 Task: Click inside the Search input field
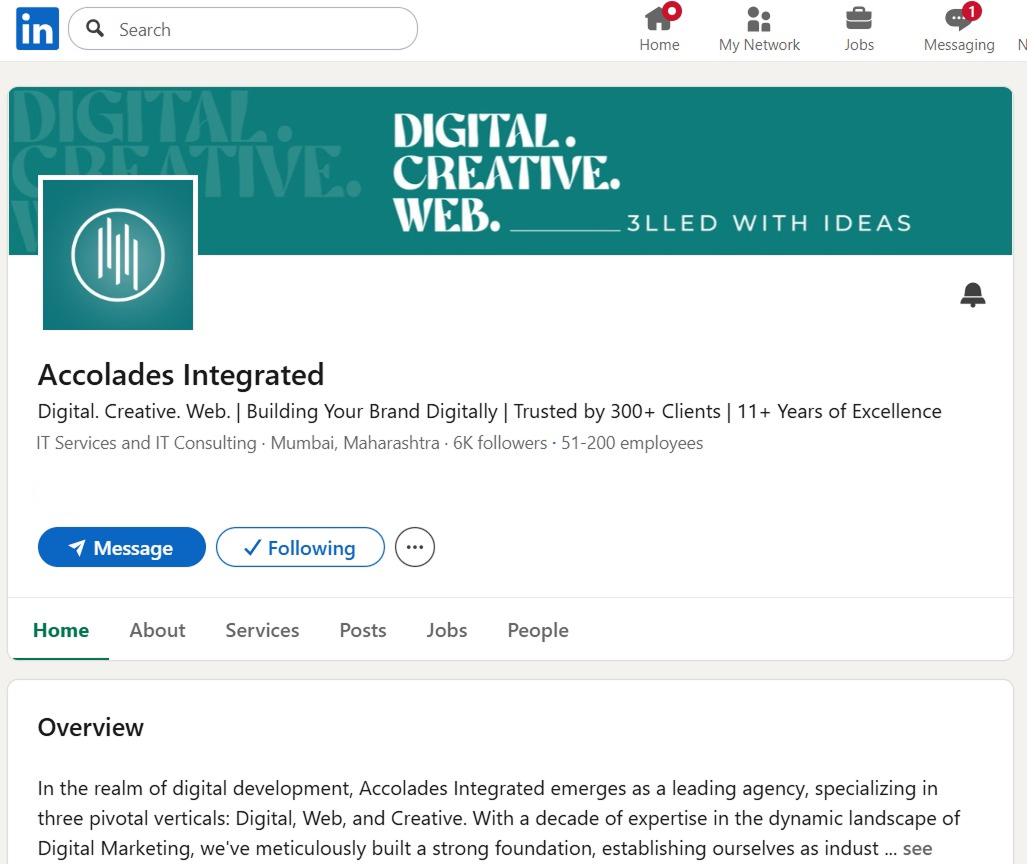(x=260, y=29)
